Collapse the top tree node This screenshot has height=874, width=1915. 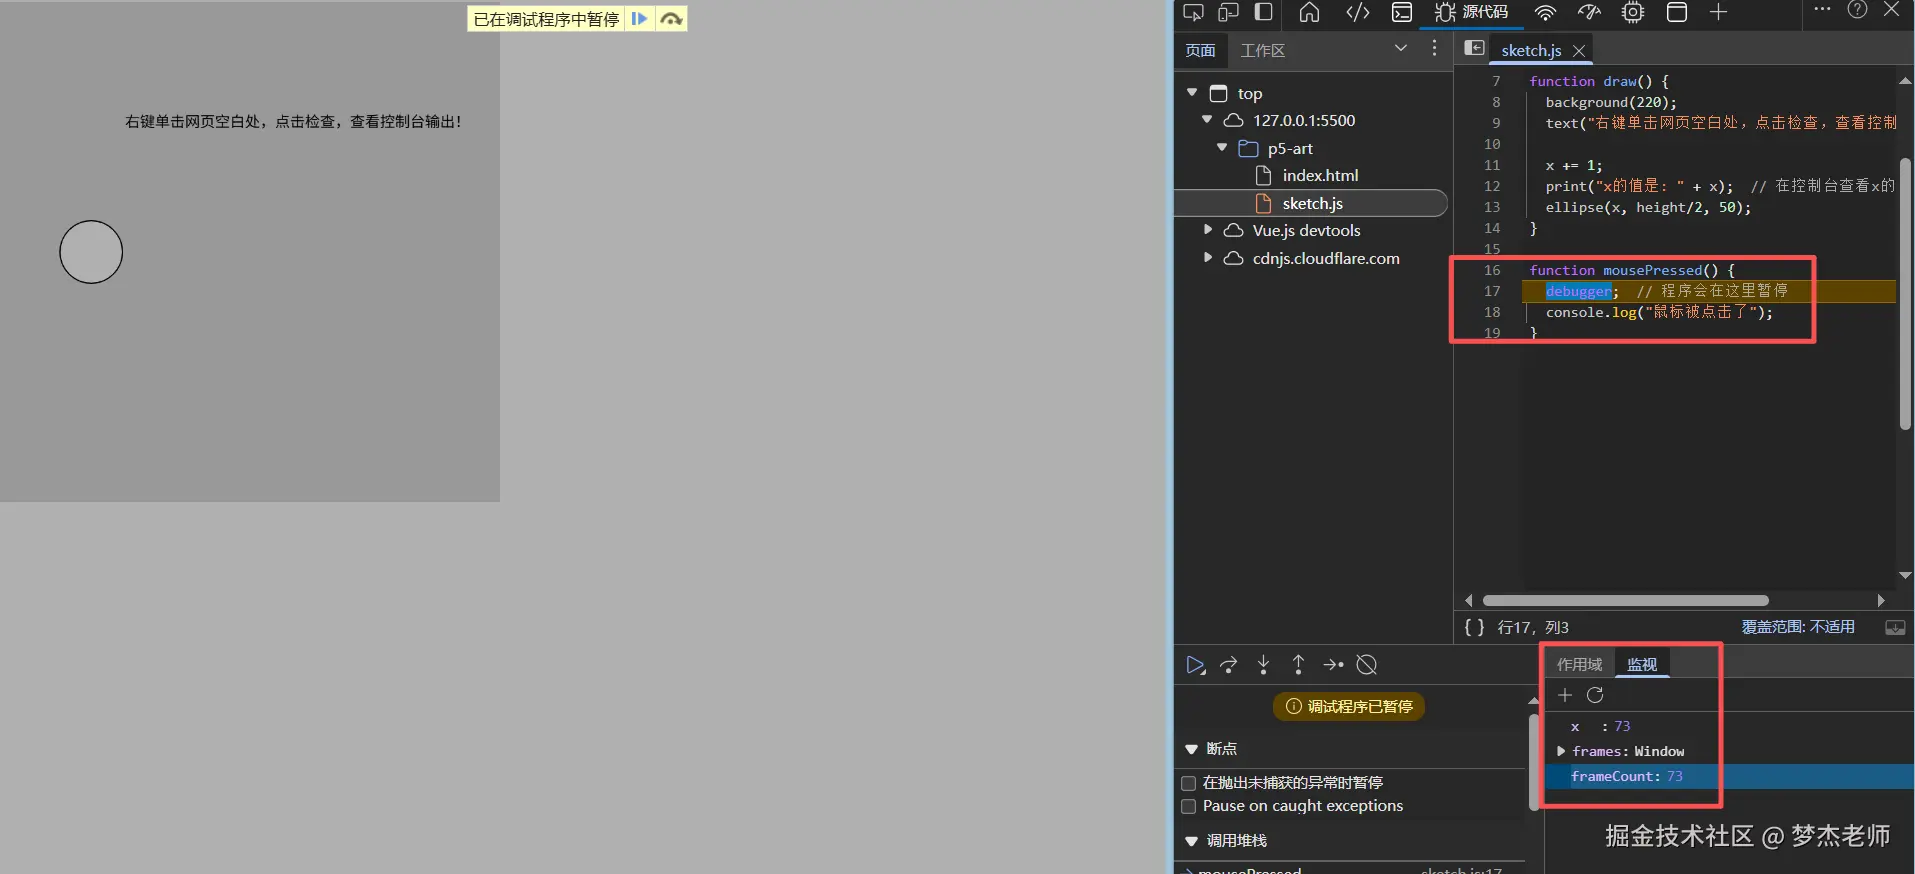point(1192,92)
